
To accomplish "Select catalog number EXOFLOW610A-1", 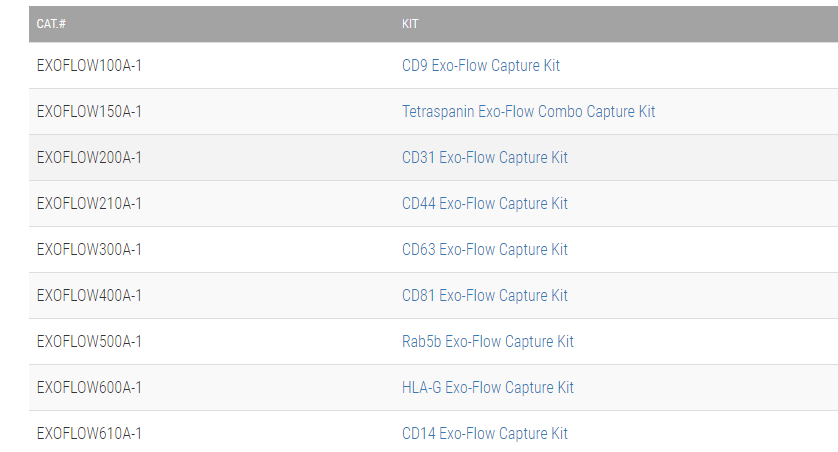I will click(89, 433).
